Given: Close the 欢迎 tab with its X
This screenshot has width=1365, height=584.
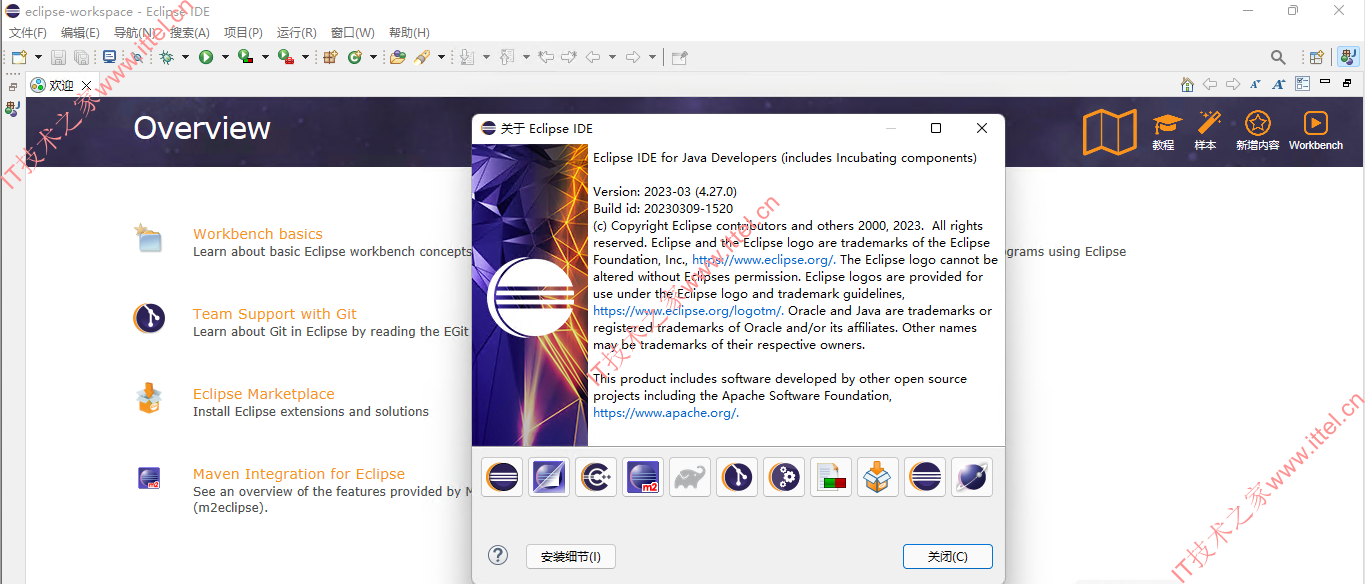Looking at the screenshot, I should coord(86,85).
